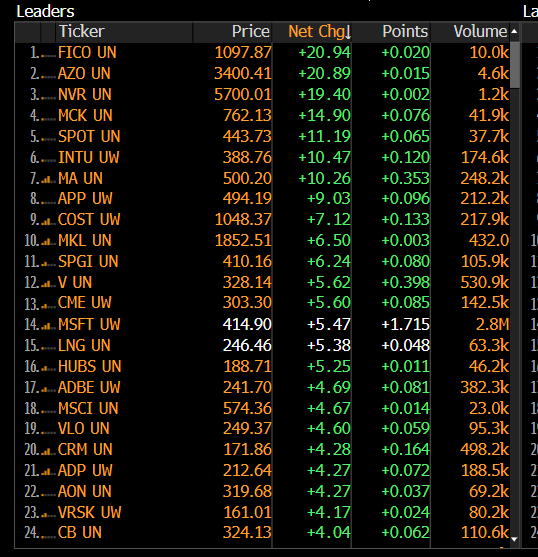The width and height of the screenshot is (538, 557).
Task: Select the CB UN ticker
Action: [x=80, y=532]
